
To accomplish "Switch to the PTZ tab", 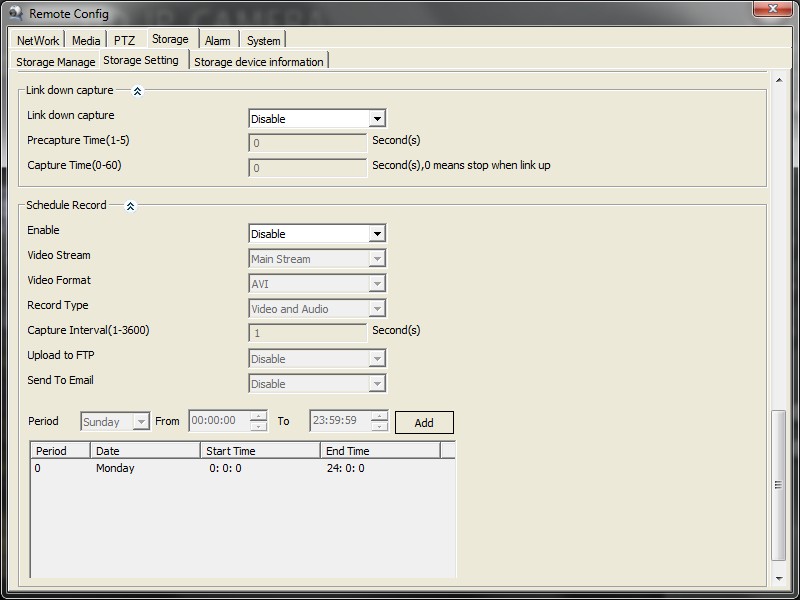I will pyautogui.click(x=124, y=40).
